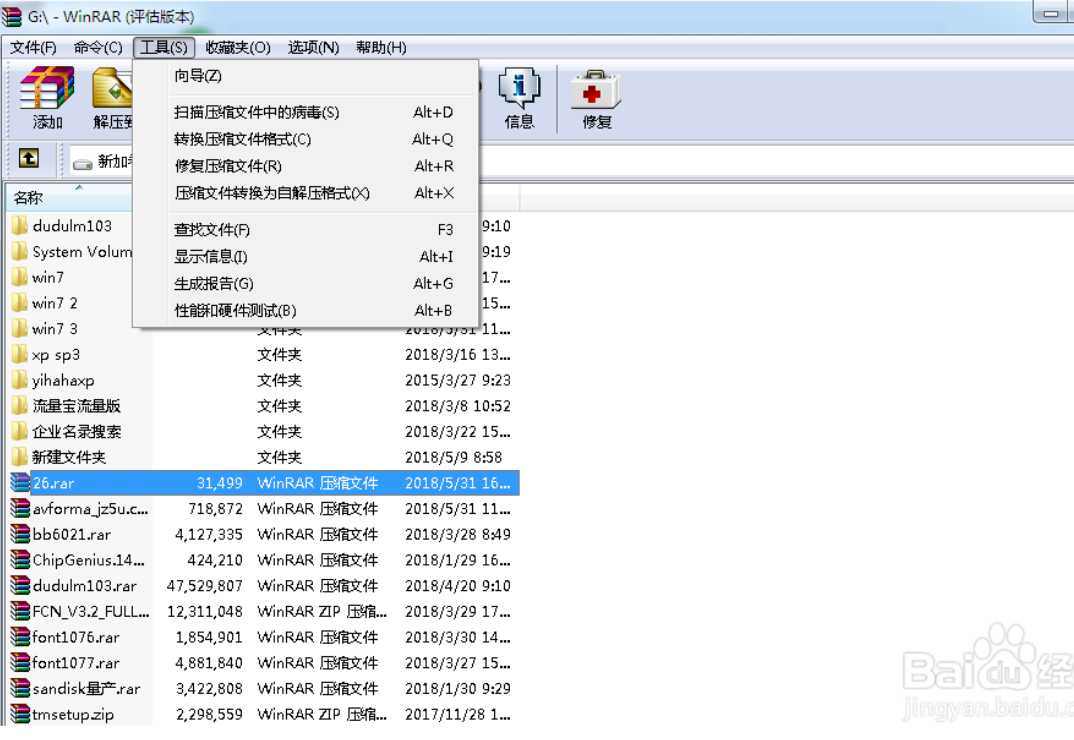Select 显示信息(I) menu entry
This screenshot has width=1074, height=740.
[305, 256]
